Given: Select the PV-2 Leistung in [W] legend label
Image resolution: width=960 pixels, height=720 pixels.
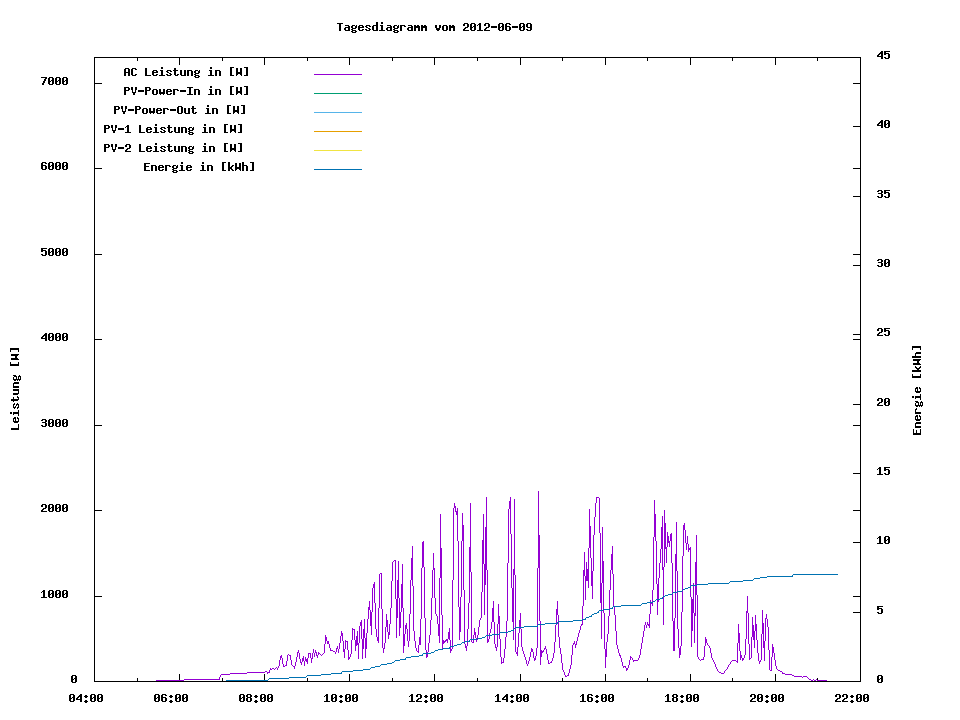Looking at the screenshot, I should click(173, 148).
